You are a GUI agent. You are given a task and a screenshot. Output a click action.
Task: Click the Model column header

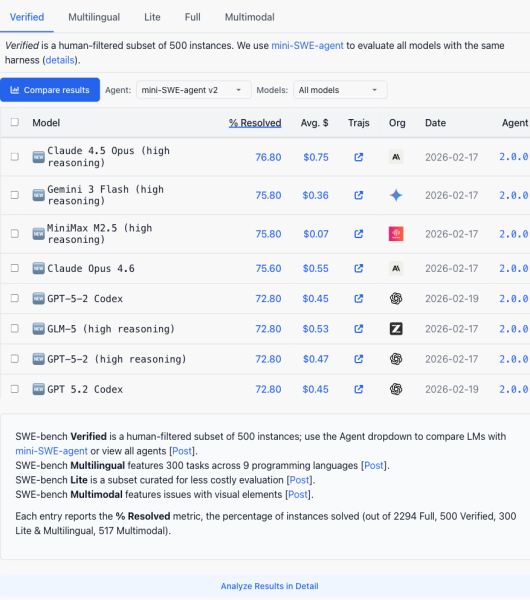coord(46,123)
